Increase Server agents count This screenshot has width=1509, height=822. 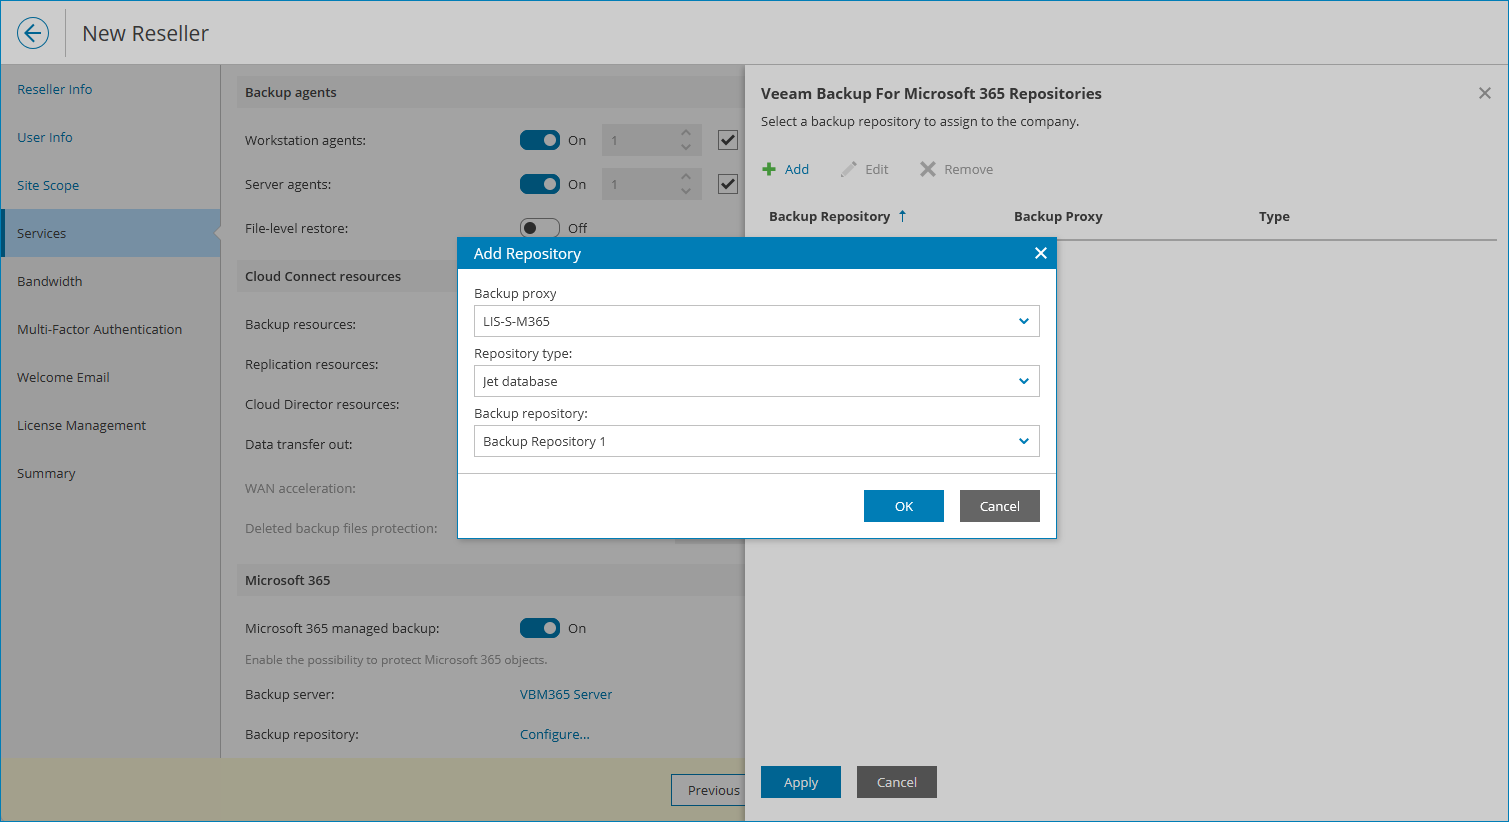(686, 176)
